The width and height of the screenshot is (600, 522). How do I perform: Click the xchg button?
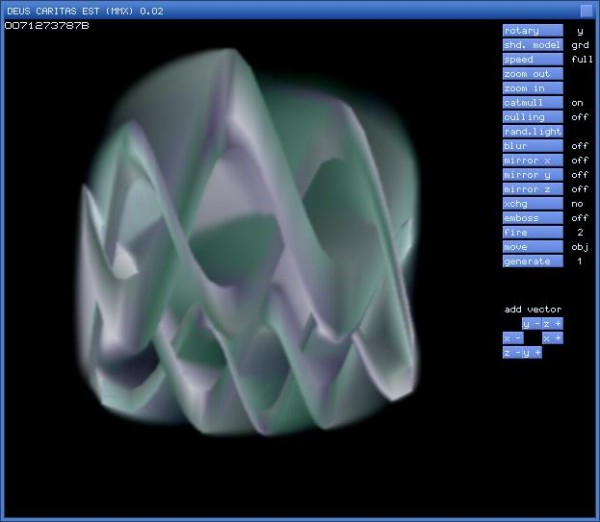tap(532, 203)
